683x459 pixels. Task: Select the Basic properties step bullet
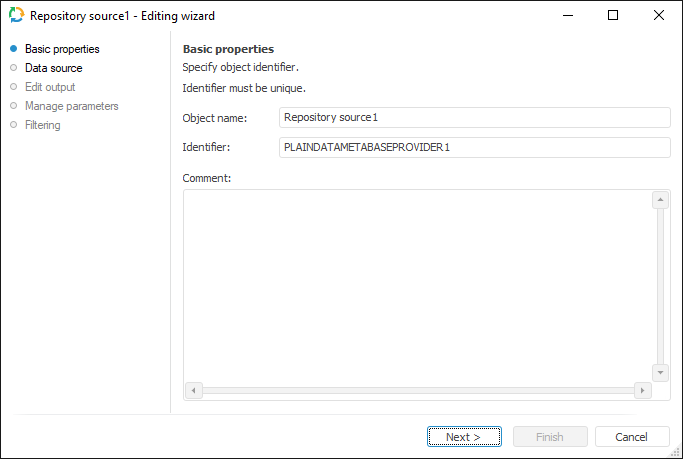click(13, 49)
